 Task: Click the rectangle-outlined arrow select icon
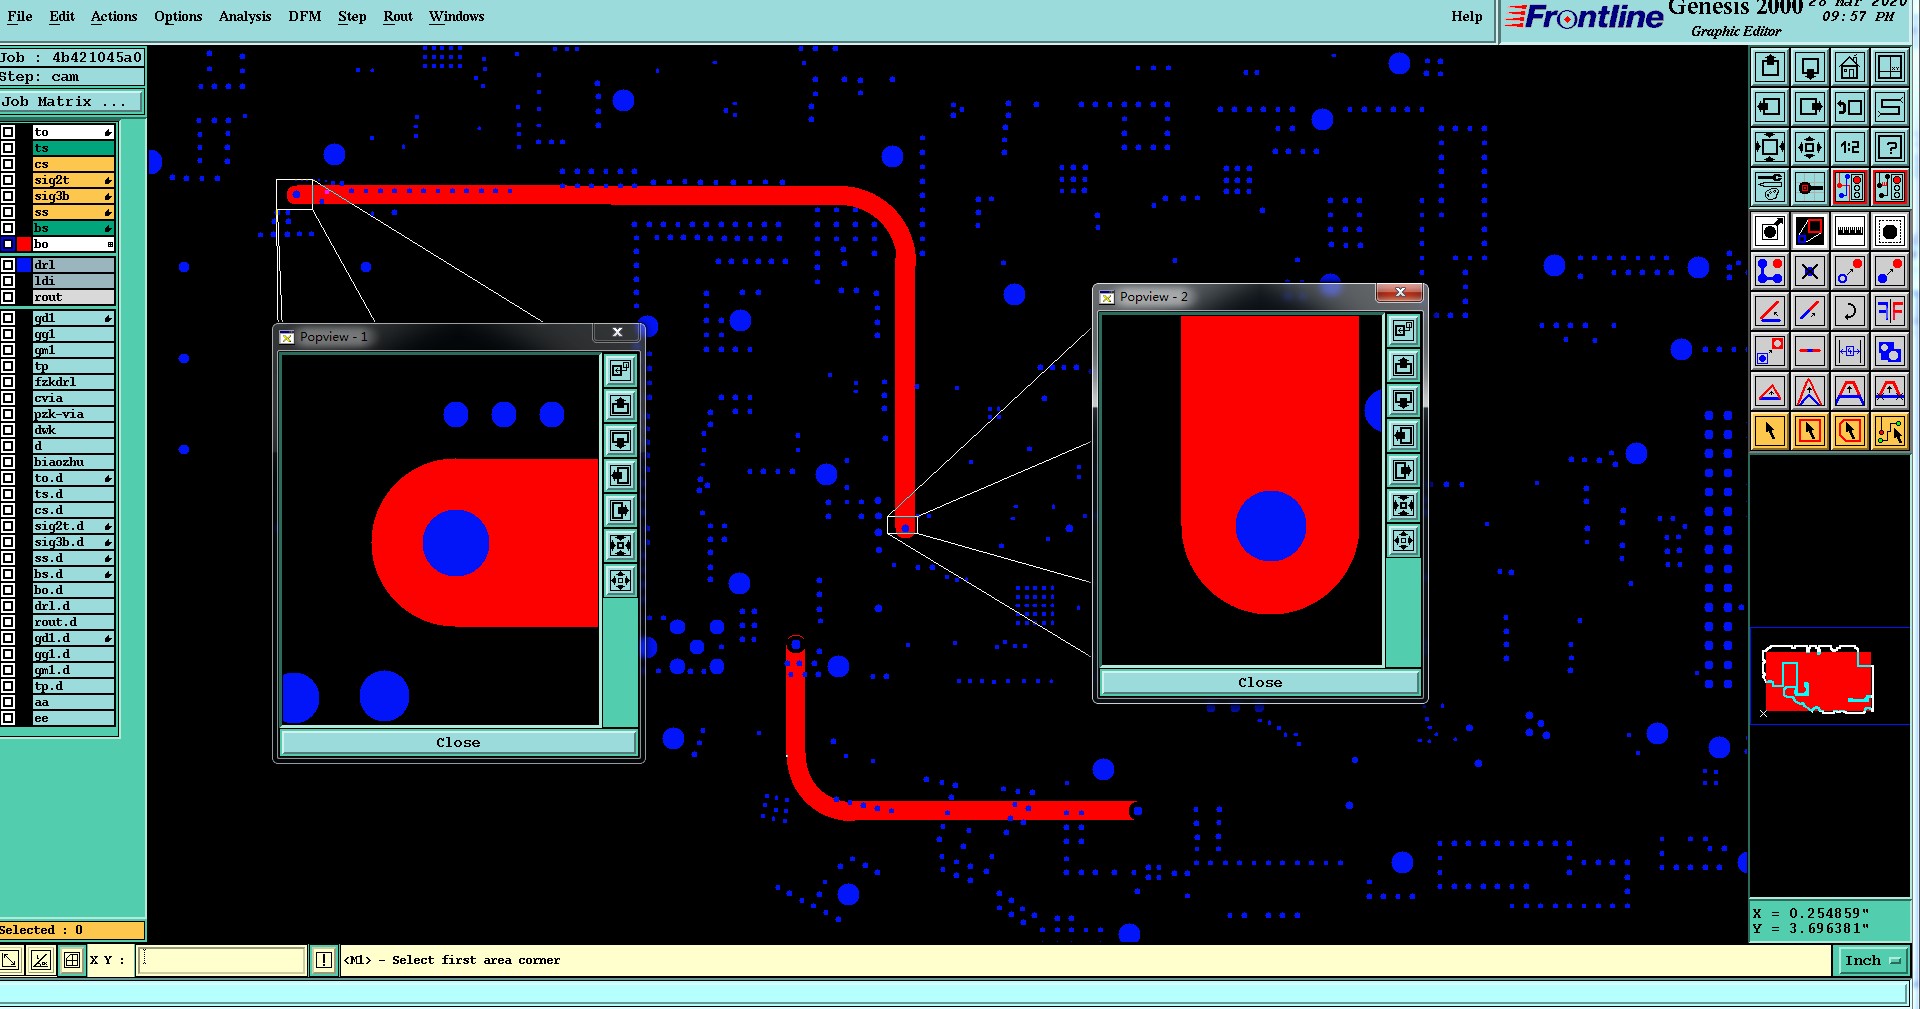pyautogui.click(x=1810, y=431)
